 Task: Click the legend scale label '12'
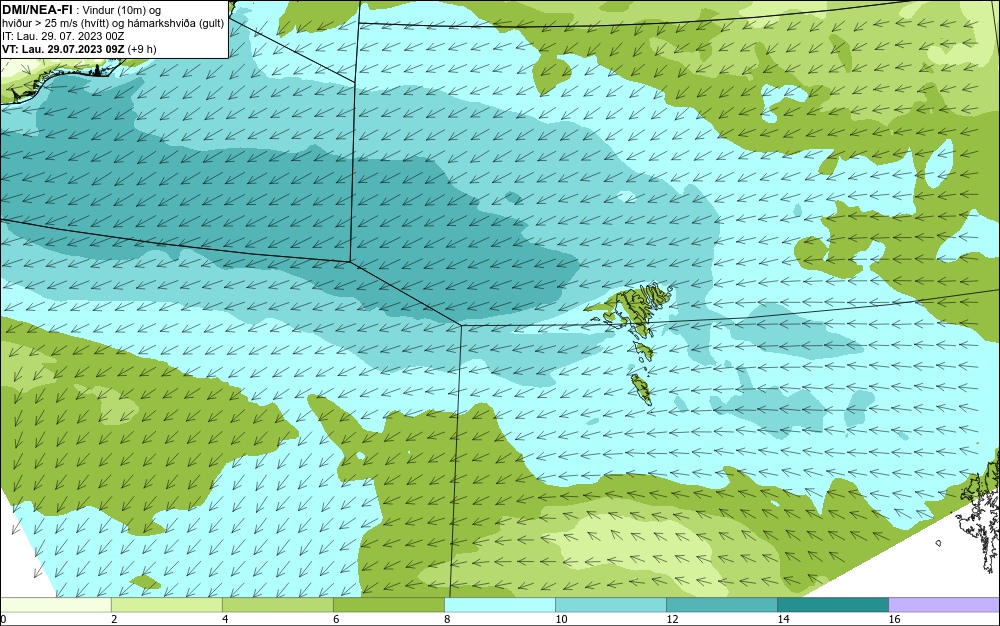pyautogui.click(x=672, y=619)
